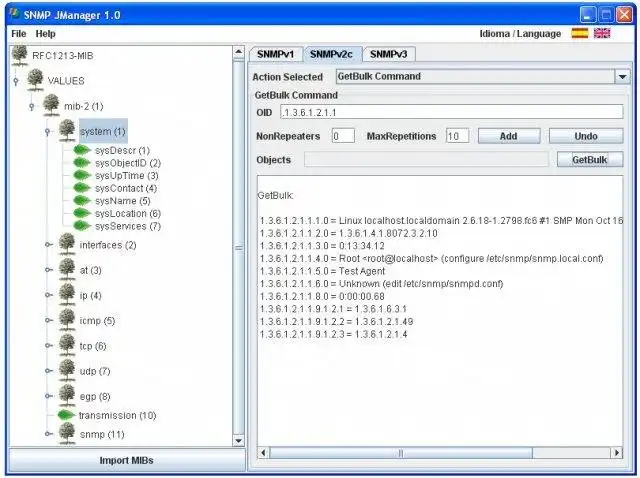
Task: Click the tree panel scroll up arrow
Action: 239,52
